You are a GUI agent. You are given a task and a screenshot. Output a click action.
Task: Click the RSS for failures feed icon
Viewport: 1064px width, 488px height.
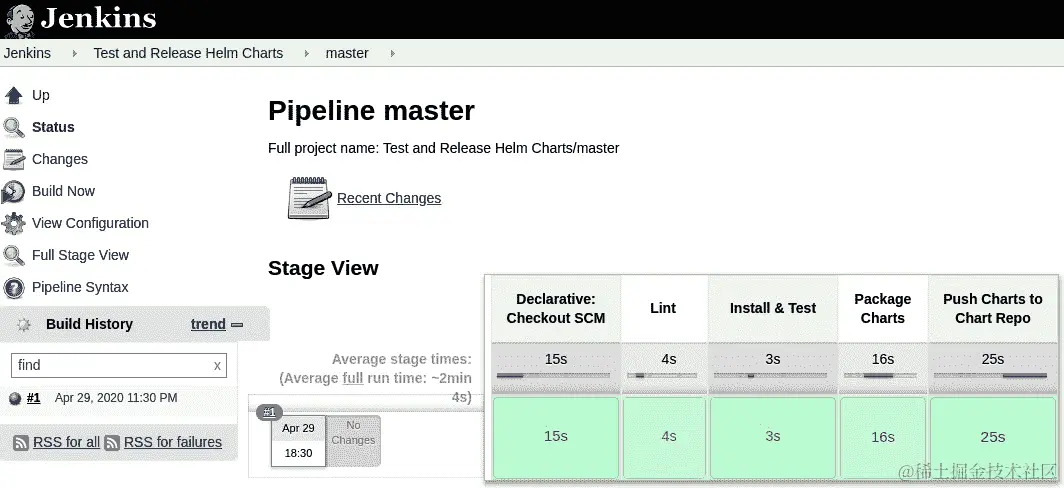112,443
